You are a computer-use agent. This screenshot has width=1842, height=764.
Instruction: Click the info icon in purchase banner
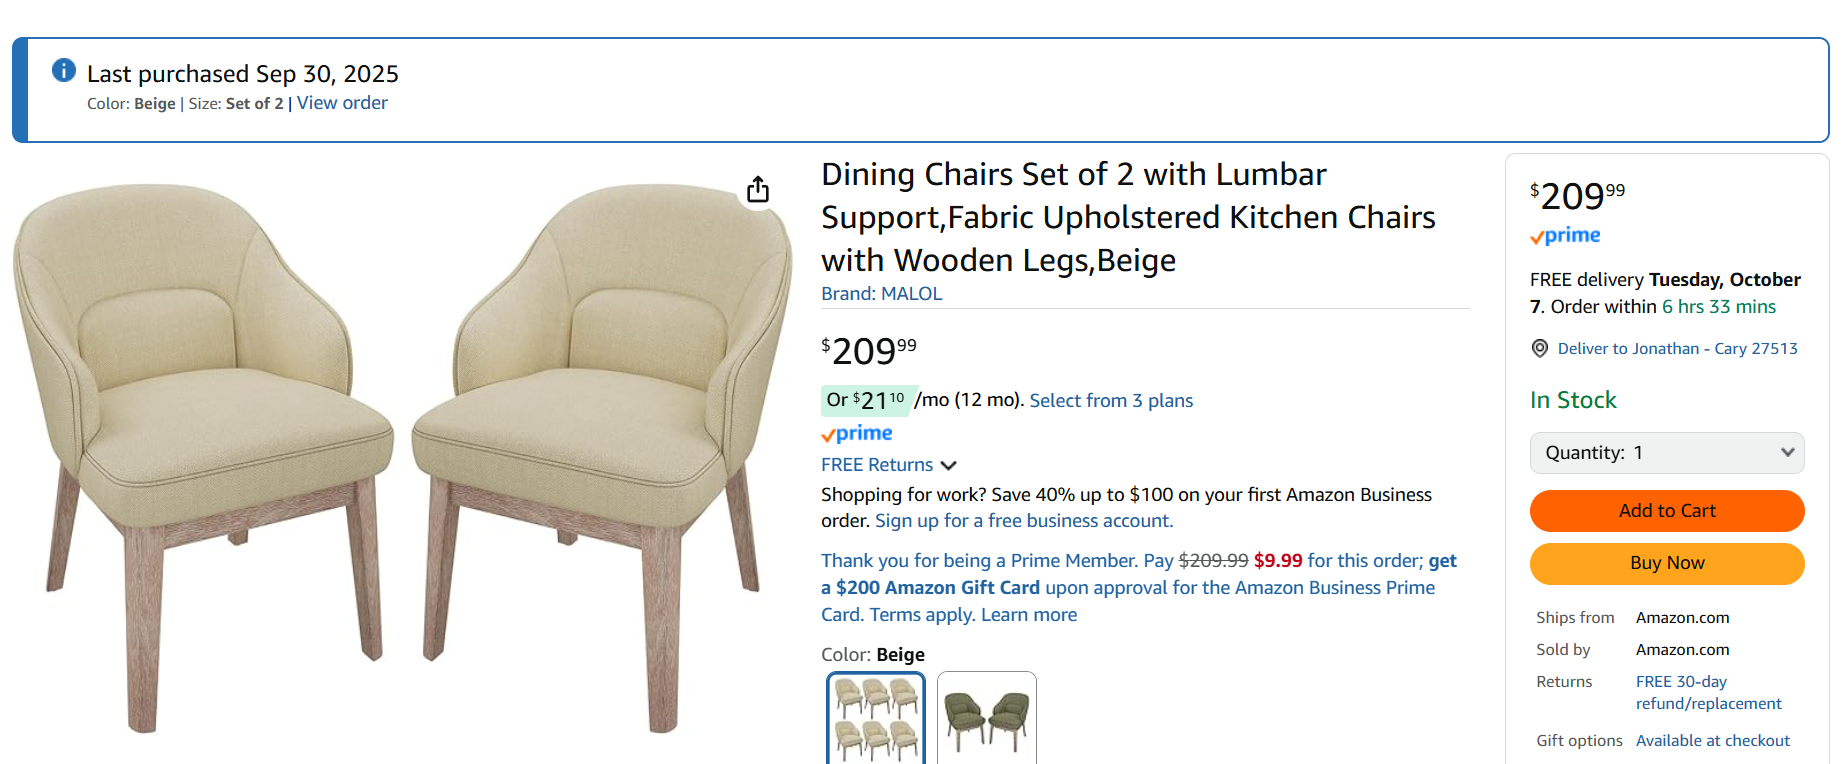[x=64, y=70]
